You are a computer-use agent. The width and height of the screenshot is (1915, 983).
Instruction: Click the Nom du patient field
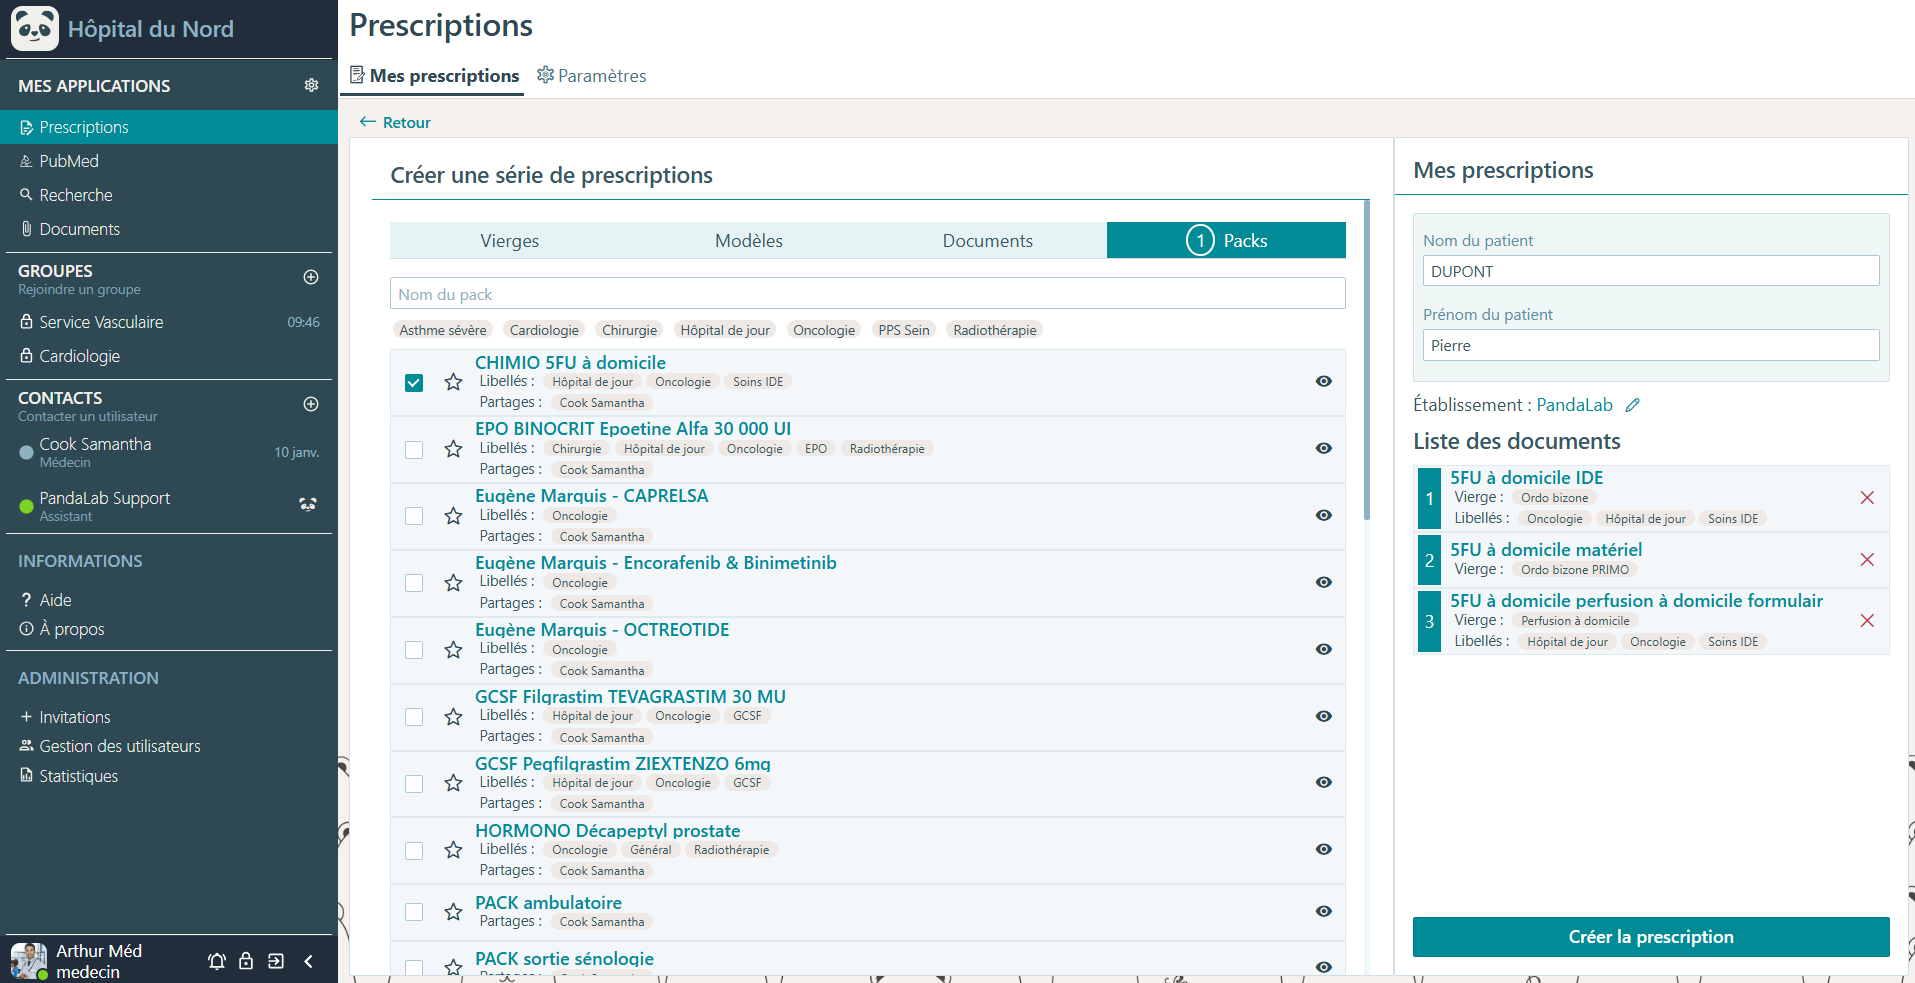pyautogui.click(x=1651, y=271)
